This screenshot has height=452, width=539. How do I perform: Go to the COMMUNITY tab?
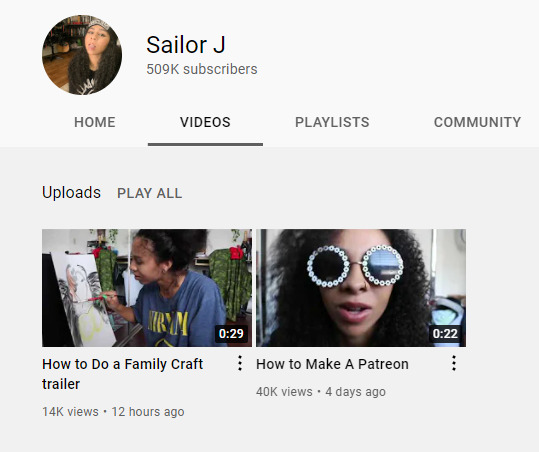[477, 122]
